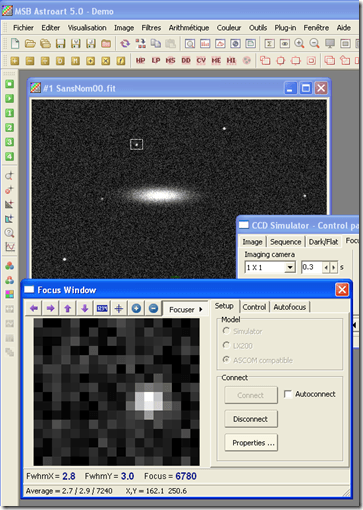363x510 pixels.
Task: Click the Zoom in magnifier toolbar icon
Action: coord(299,43)
